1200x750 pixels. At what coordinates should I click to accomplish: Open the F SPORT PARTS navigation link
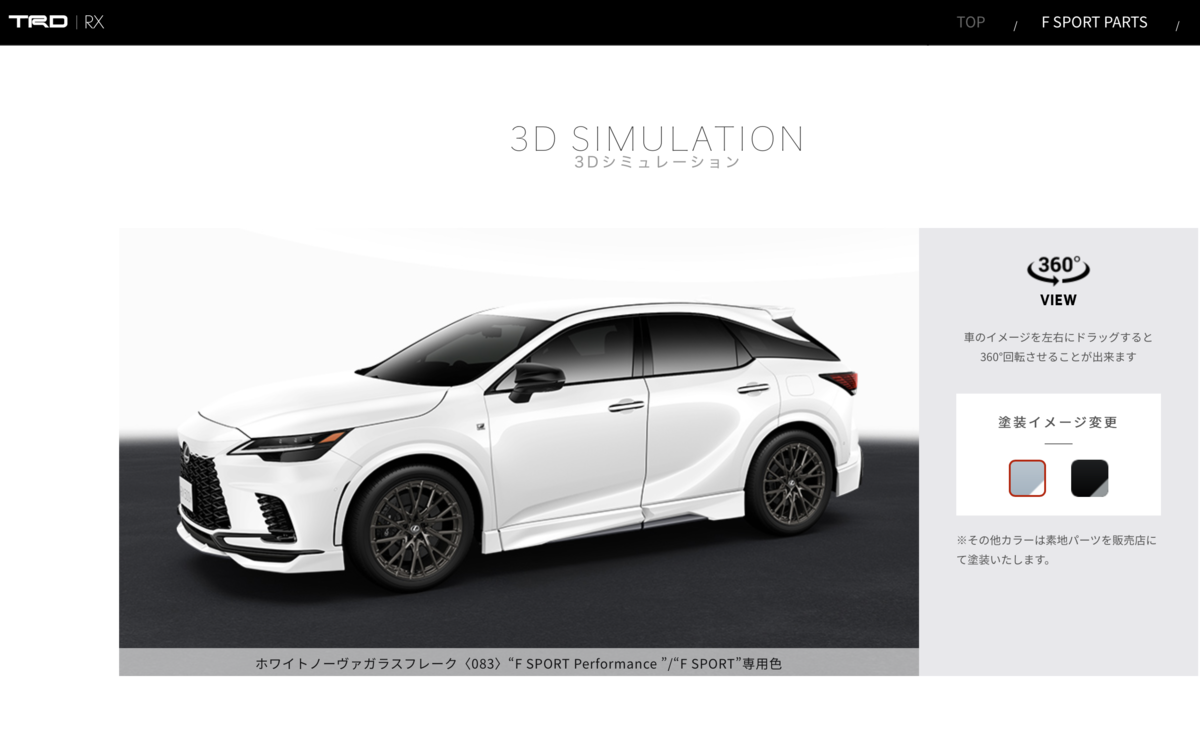pos(1094,22)
